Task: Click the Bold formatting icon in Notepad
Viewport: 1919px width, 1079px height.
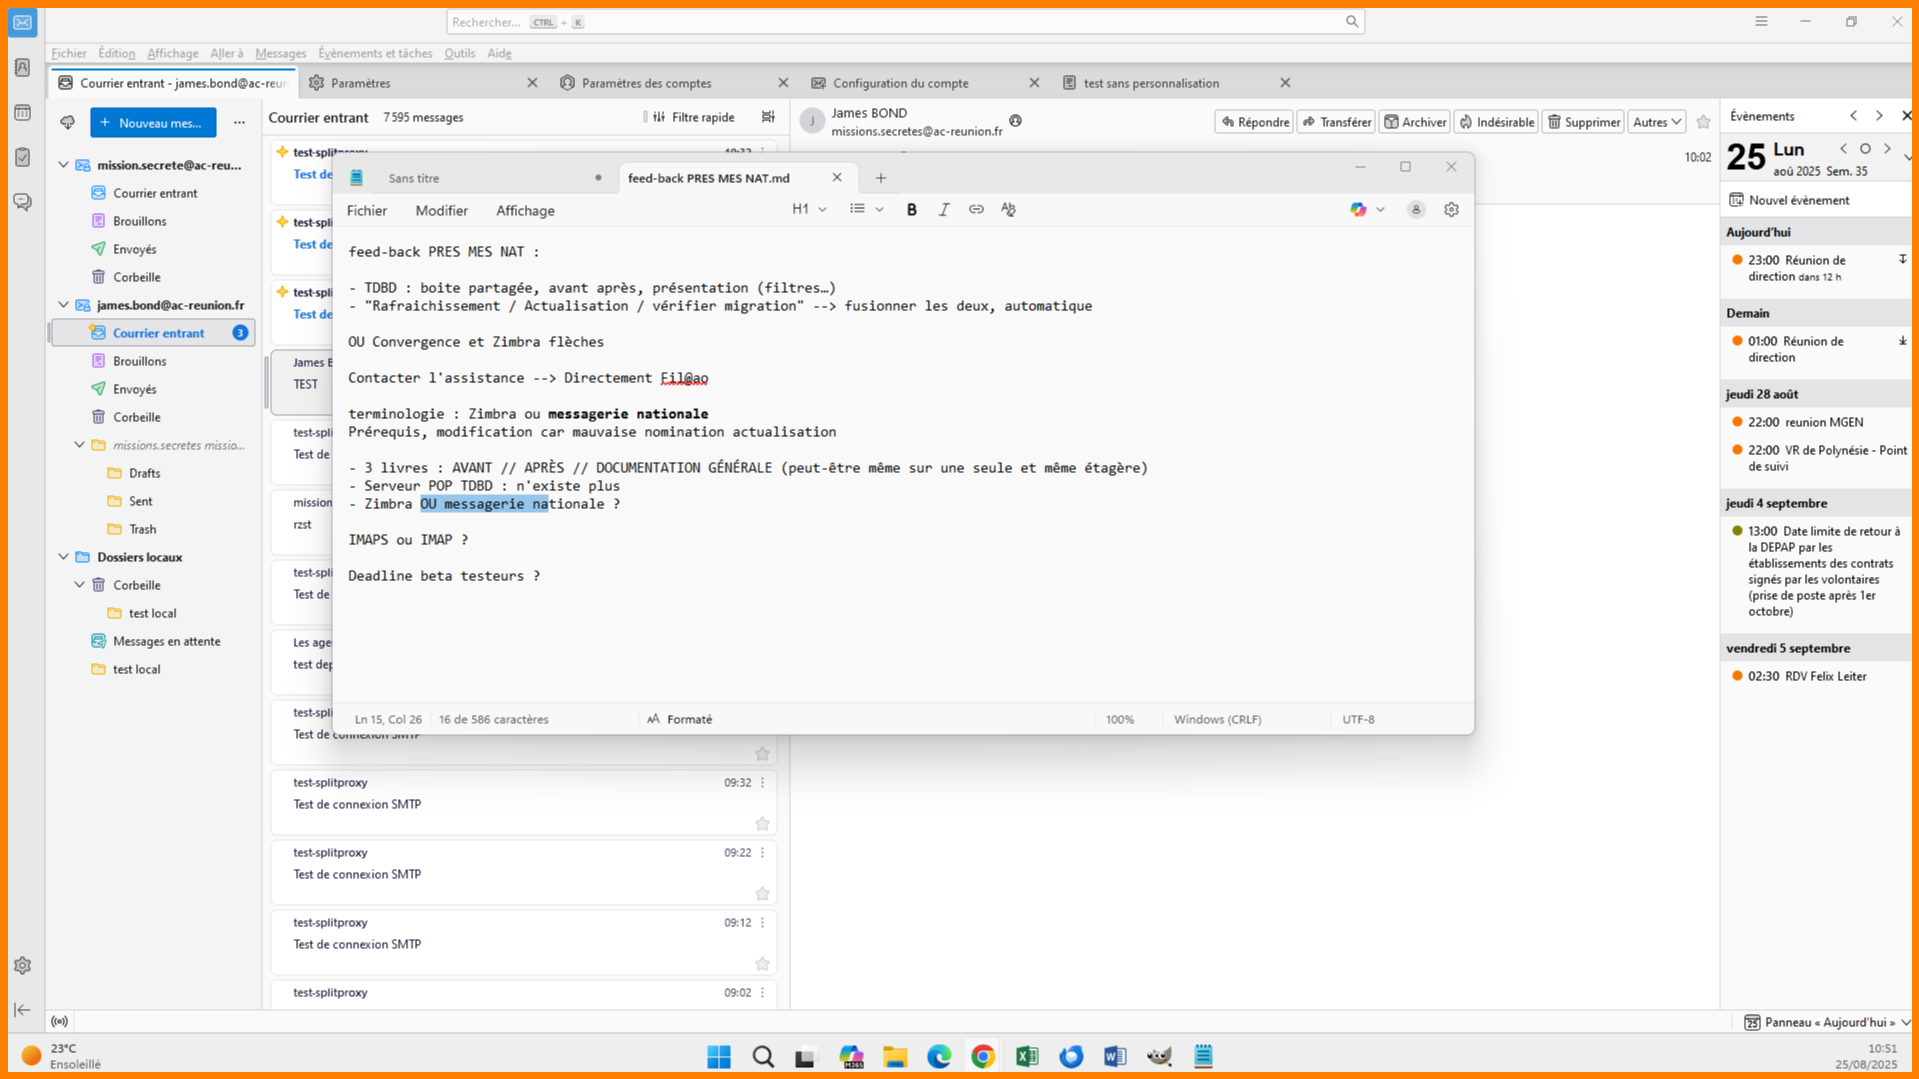Action: (911, 210)
